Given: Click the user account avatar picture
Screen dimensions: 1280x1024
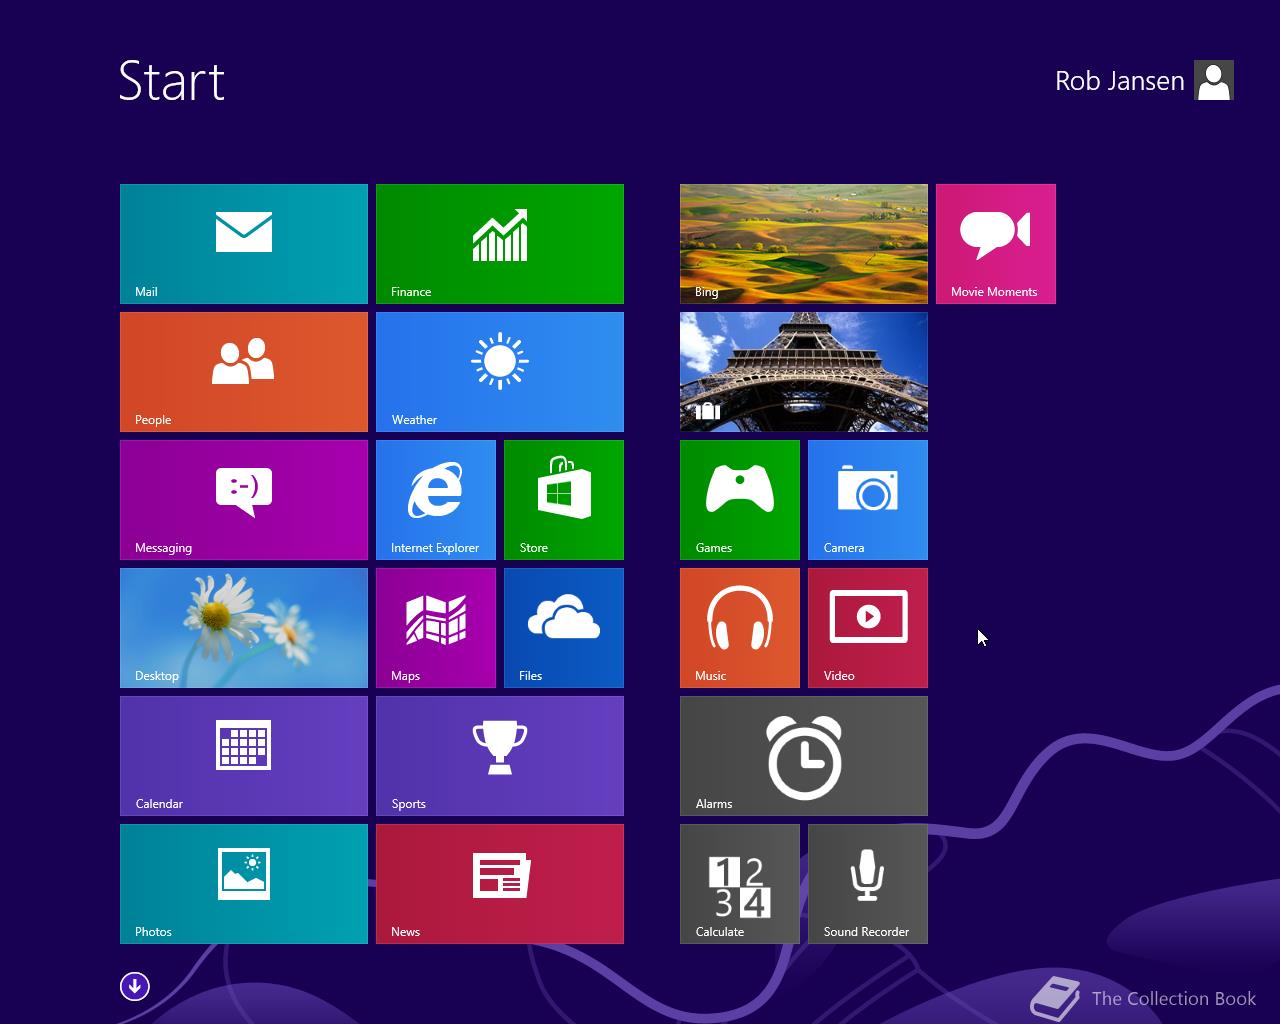Looking at the screenshot, I should point(1214,80).
